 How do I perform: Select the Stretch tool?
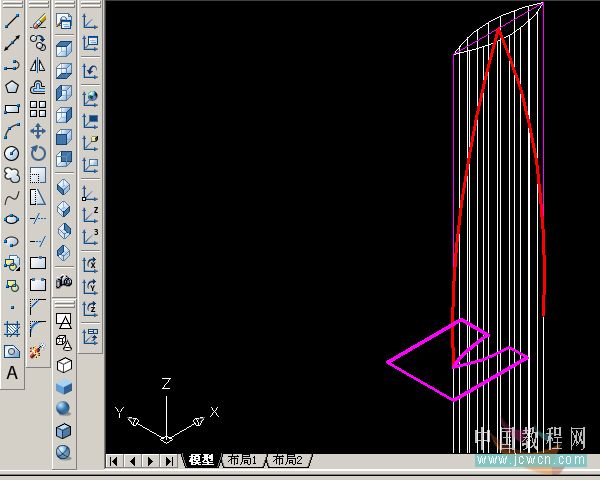(x=38, y=197)
